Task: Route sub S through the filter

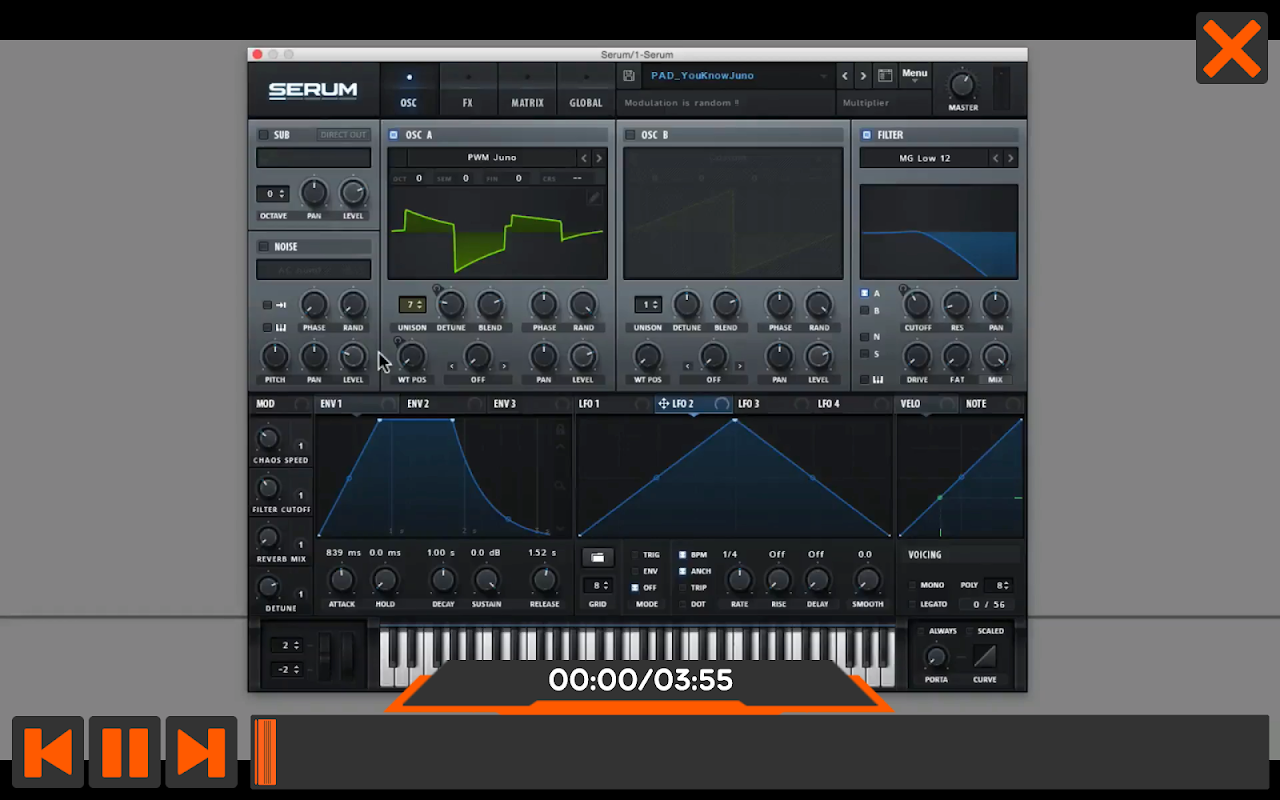Action: (x=865, y=354)
